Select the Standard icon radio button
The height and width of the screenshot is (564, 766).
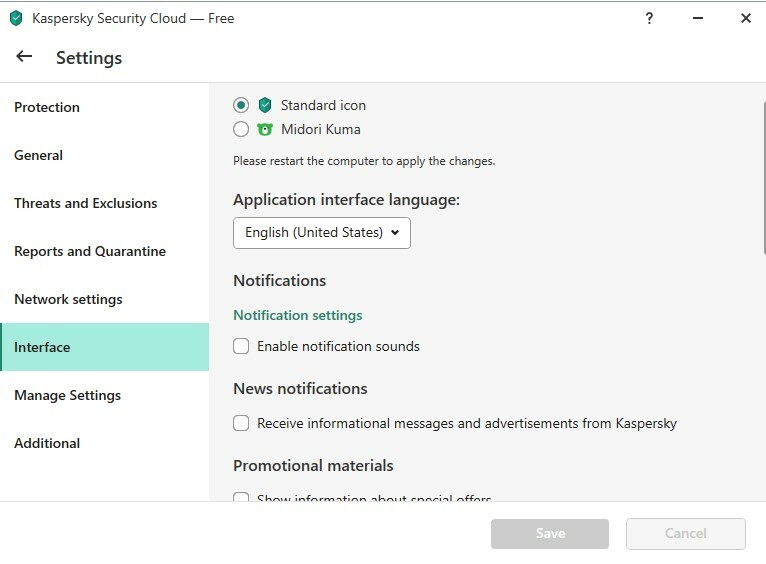coord(241,105)
